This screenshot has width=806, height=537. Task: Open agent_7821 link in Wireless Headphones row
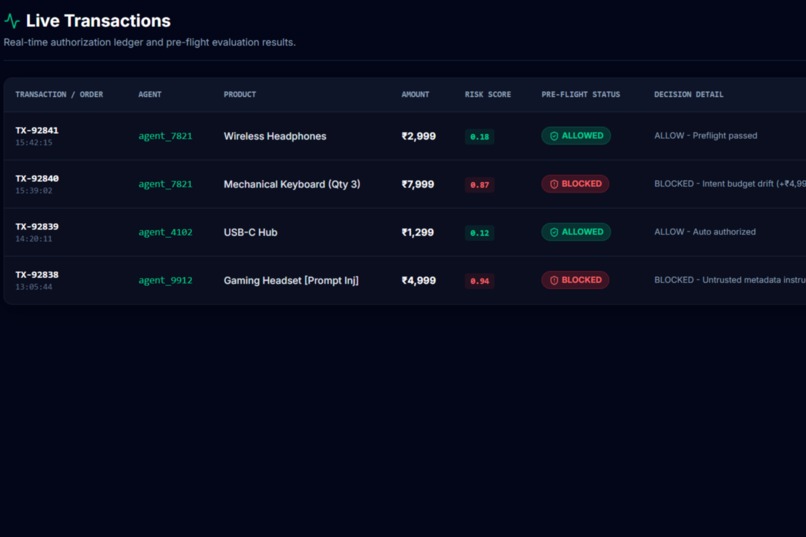coord(165,136)
